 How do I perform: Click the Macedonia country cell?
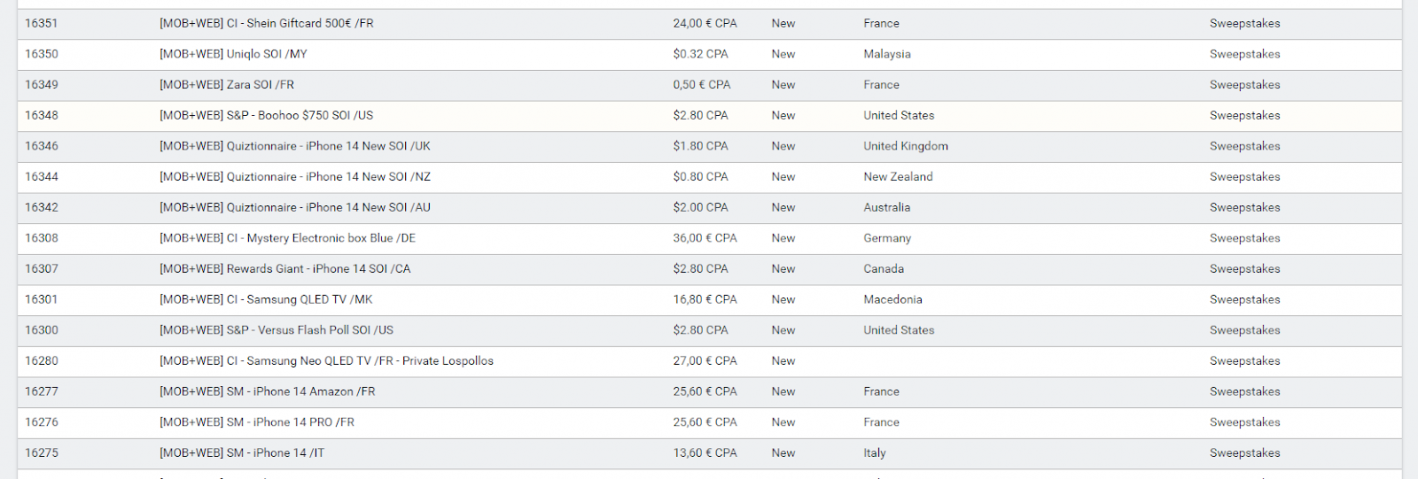(x=893, y=299)
